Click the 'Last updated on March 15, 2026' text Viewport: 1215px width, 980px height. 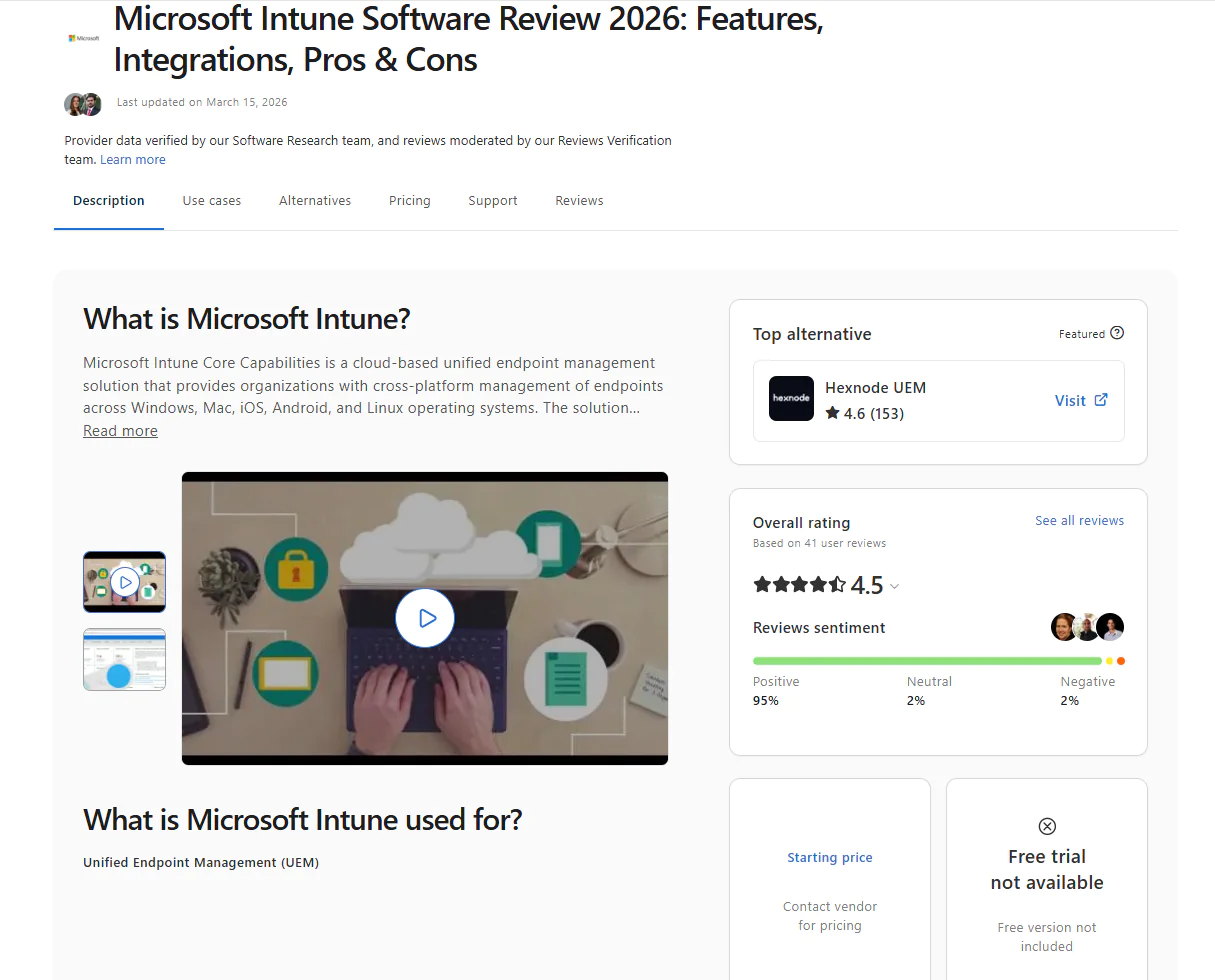202,102
